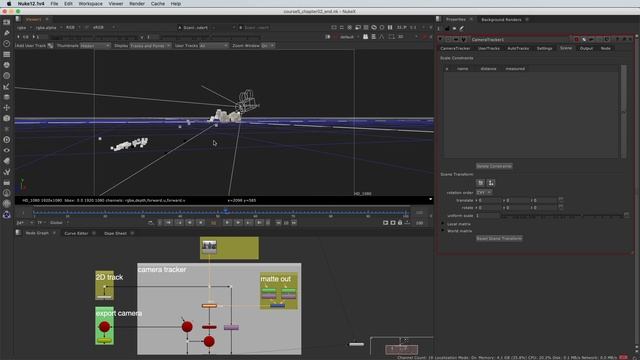Switch to the Dope Sheet tab
The height and width of the screenshot is (360, 640).
point(116,233)
